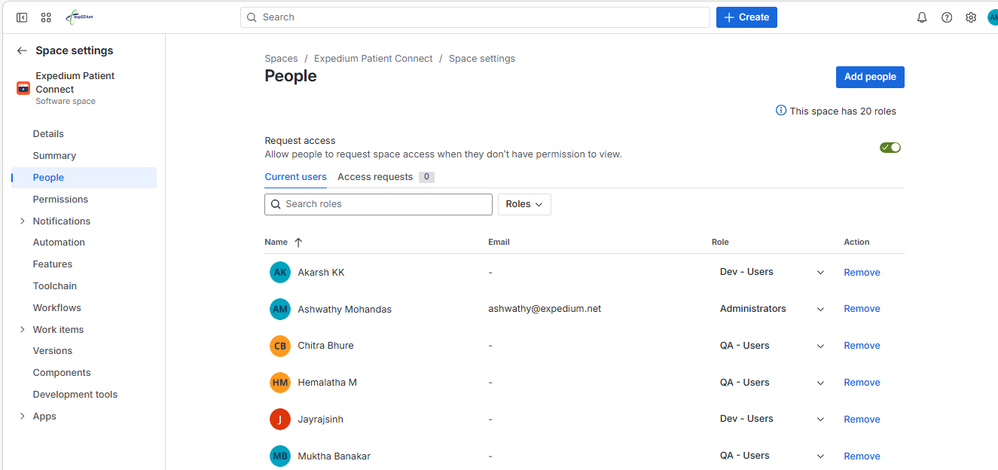The height and width of the screenshot is (470, 998).
Task: Click the Role column header
Action: 720,242
